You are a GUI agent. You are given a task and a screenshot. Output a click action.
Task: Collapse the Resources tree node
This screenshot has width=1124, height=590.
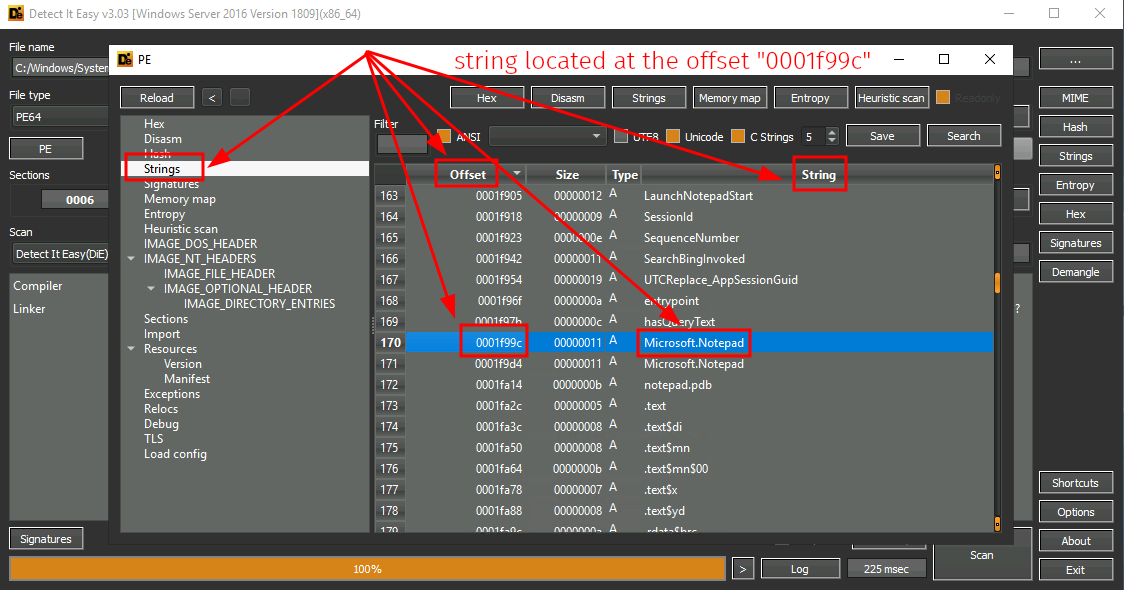131,349
